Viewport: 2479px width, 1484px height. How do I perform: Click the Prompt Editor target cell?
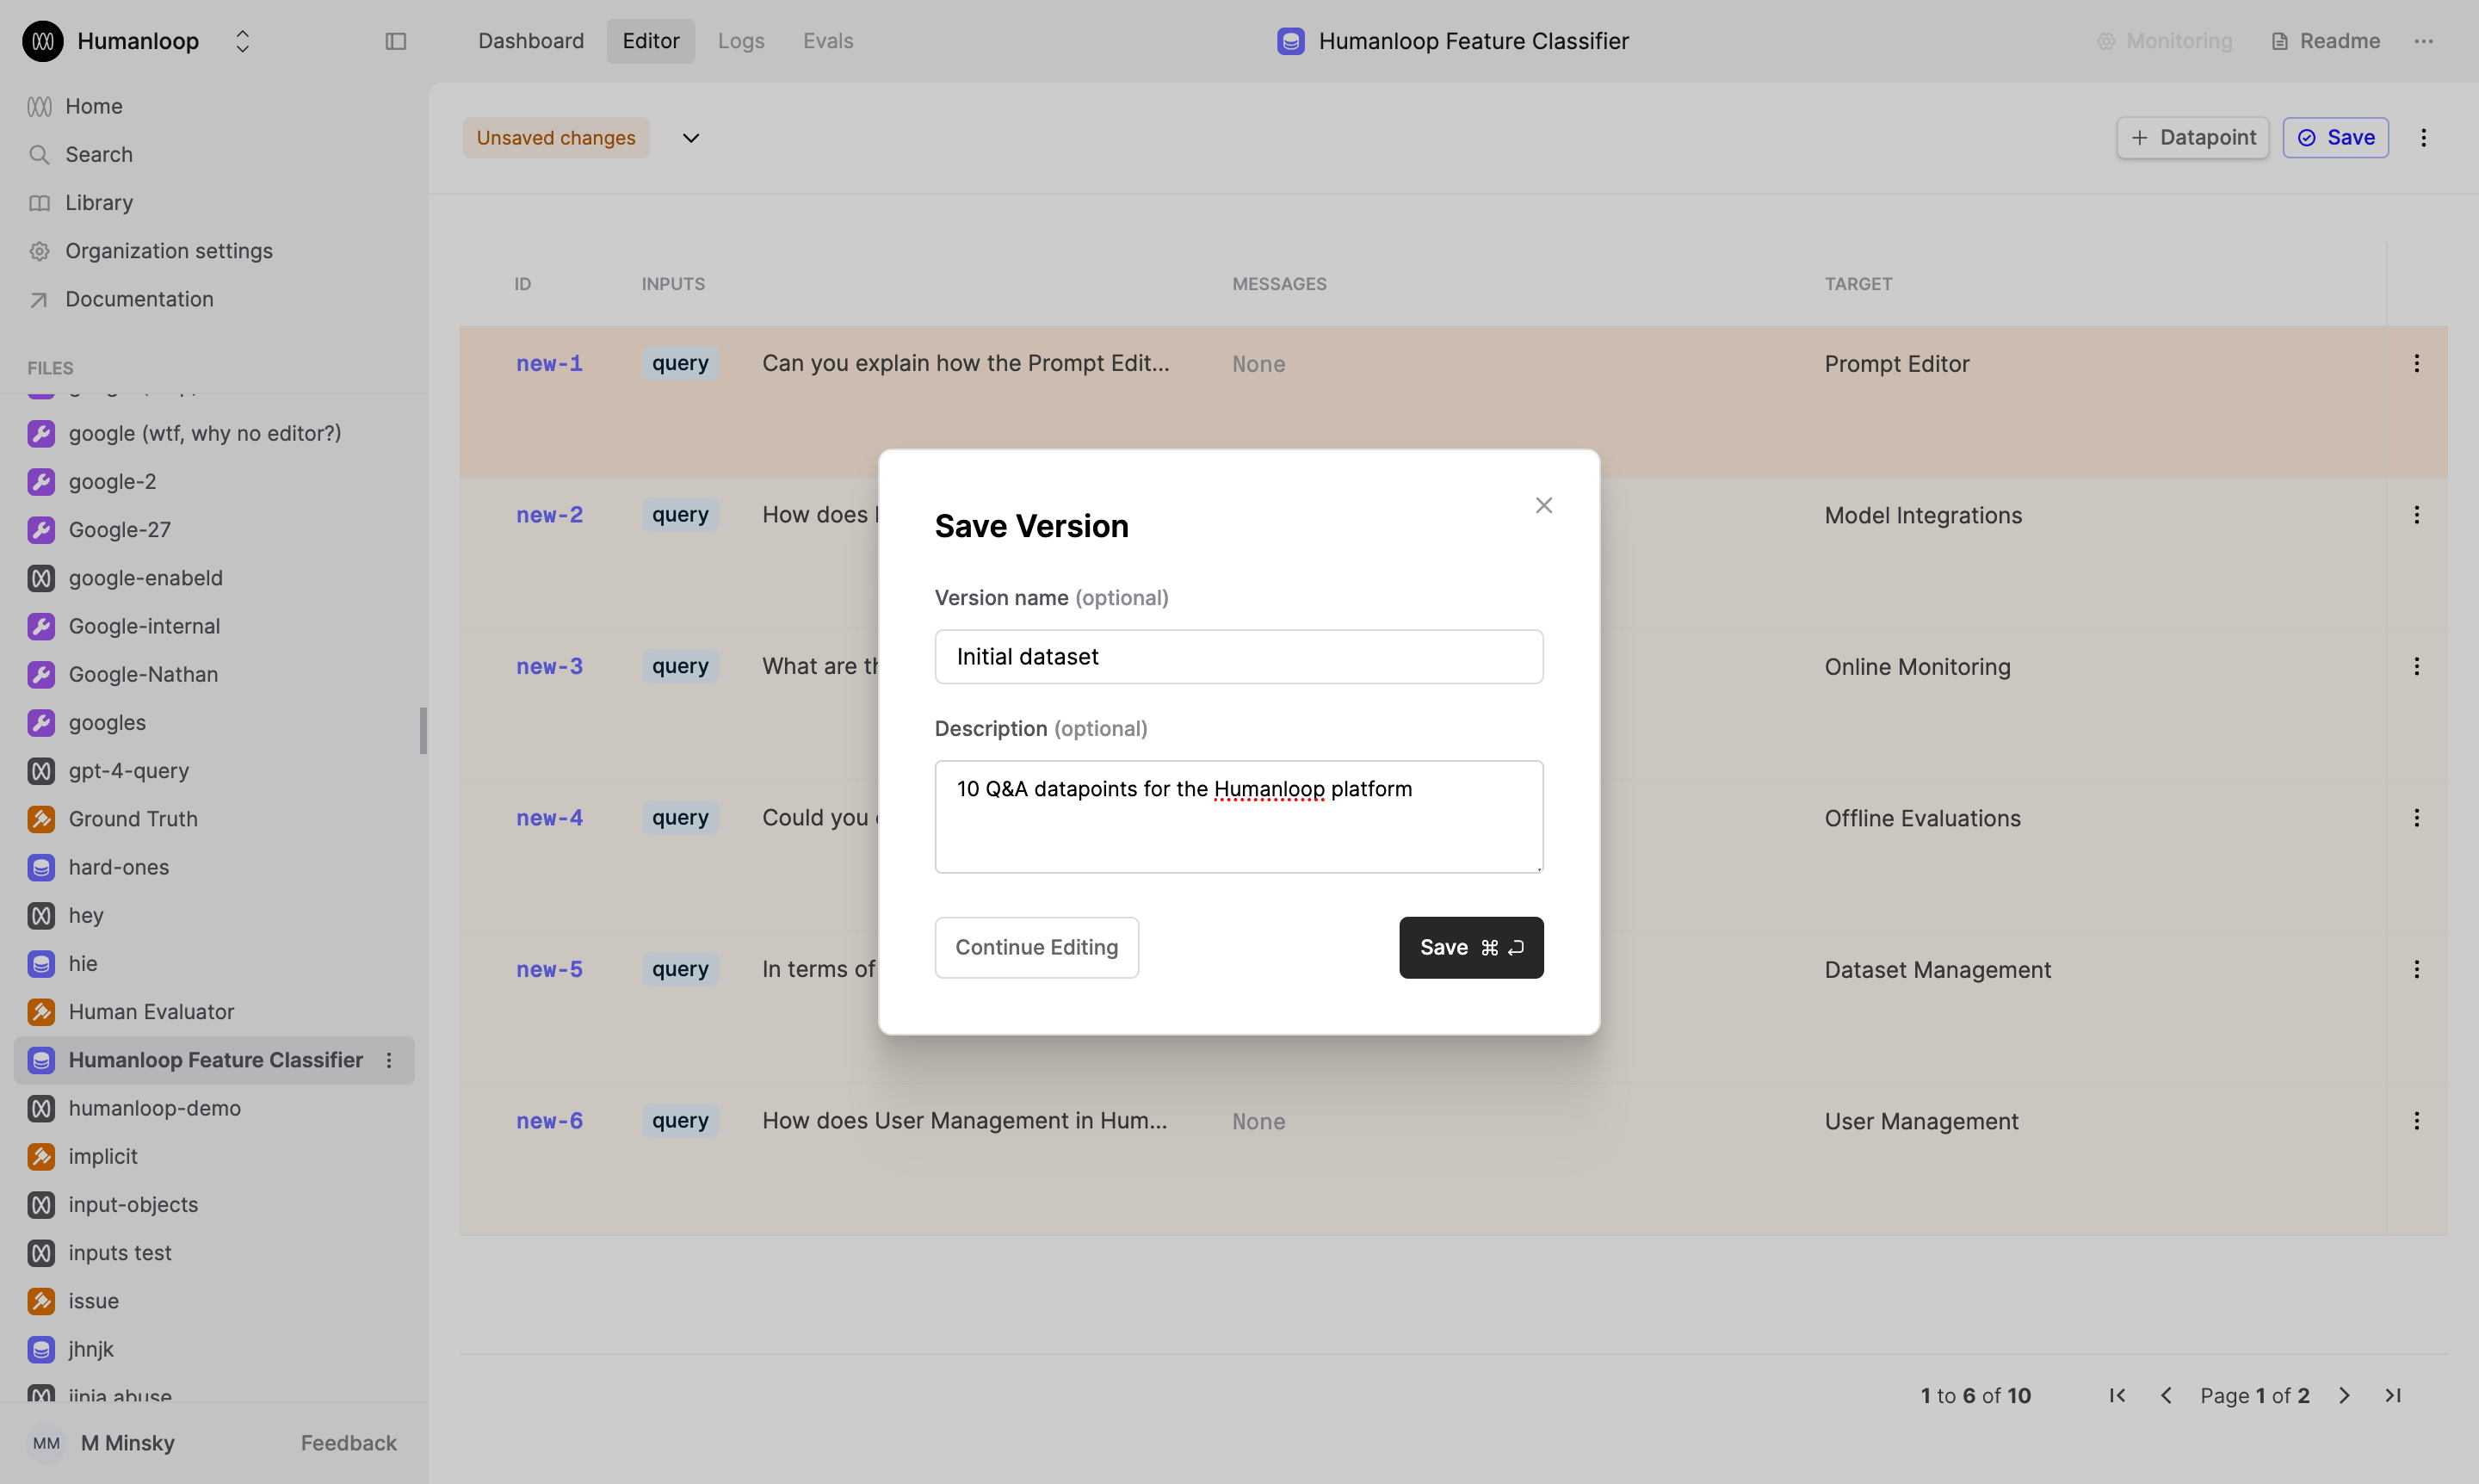tap(1897, 364)
